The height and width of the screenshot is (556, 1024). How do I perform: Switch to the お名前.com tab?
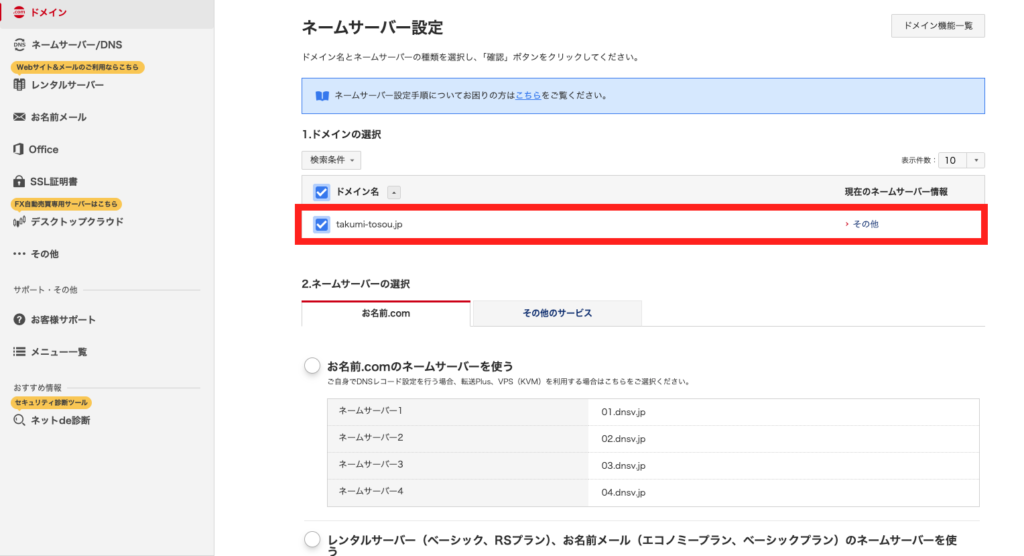point(386,313)
